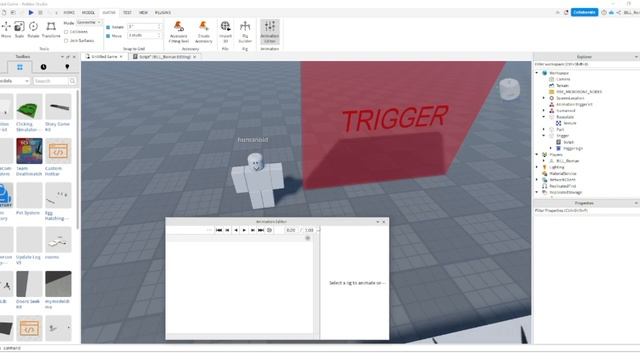This screenshot has width=640, height=360.
Task: Open the Toolbox marketplace grid tab
Action: [20, 67]
